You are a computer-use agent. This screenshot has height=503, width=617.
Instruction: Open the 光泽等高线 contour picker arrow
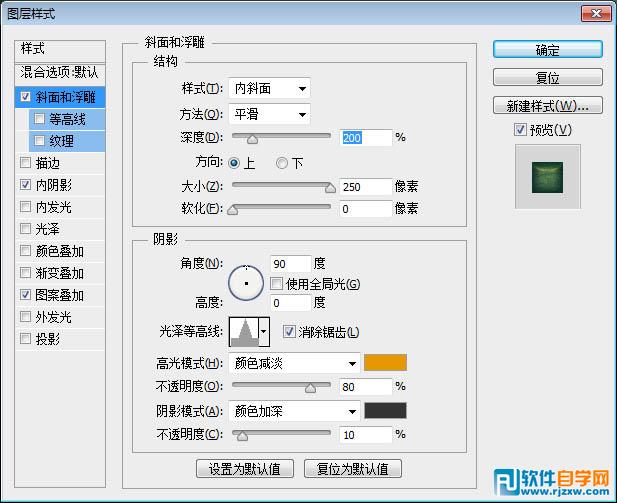[x=264, y=332]
